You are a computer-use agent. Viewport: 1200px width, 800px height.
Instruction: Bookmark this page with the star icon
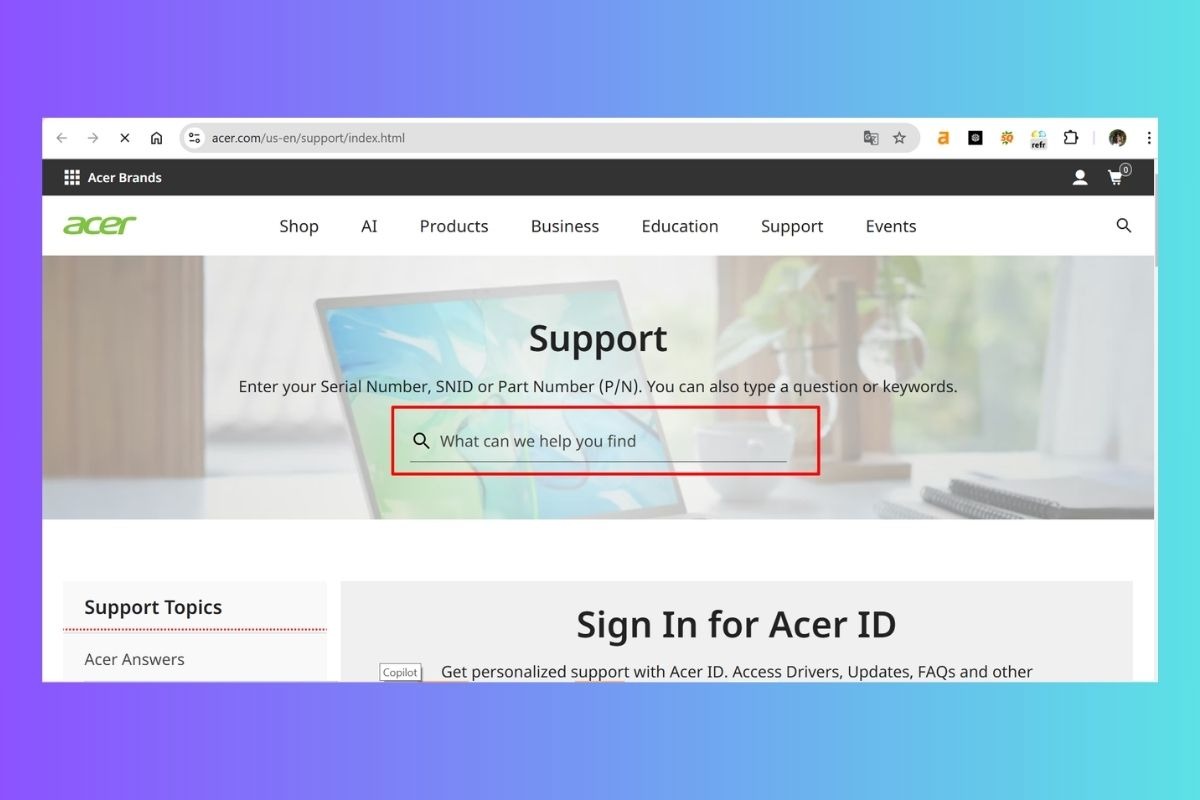pos(899,138)
